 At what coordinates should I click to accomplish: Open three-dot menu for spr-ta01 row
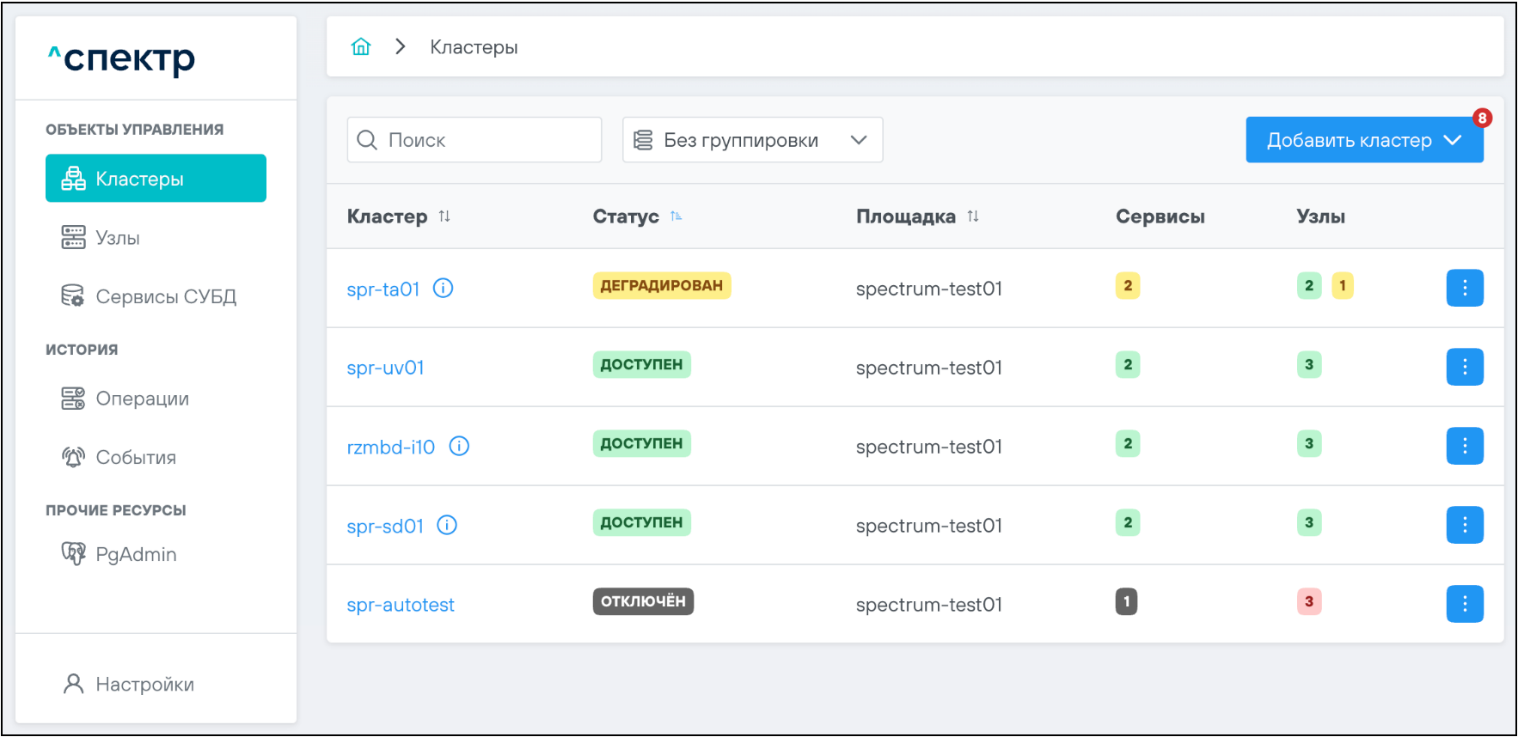pyautogui.click(x=1464, y=288)
